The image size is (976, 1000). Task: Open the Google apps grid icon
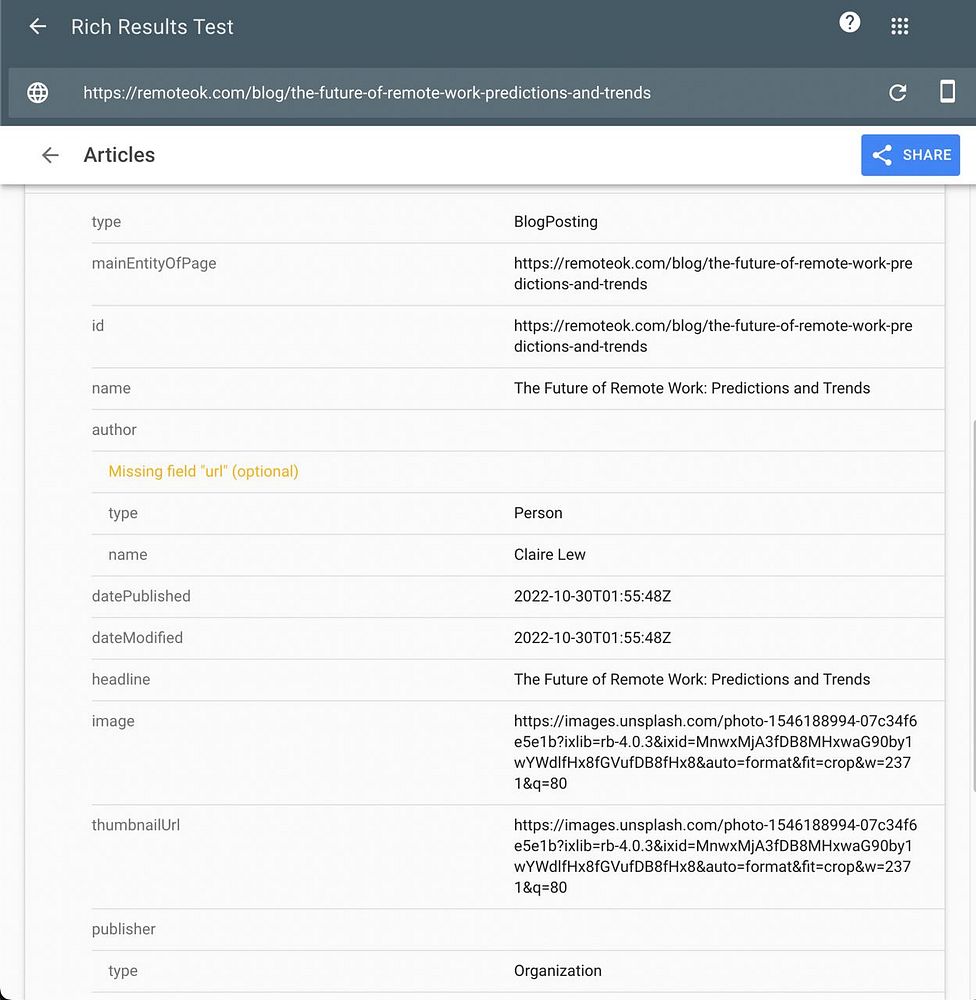pyautogui.click(x=899, y=27)
